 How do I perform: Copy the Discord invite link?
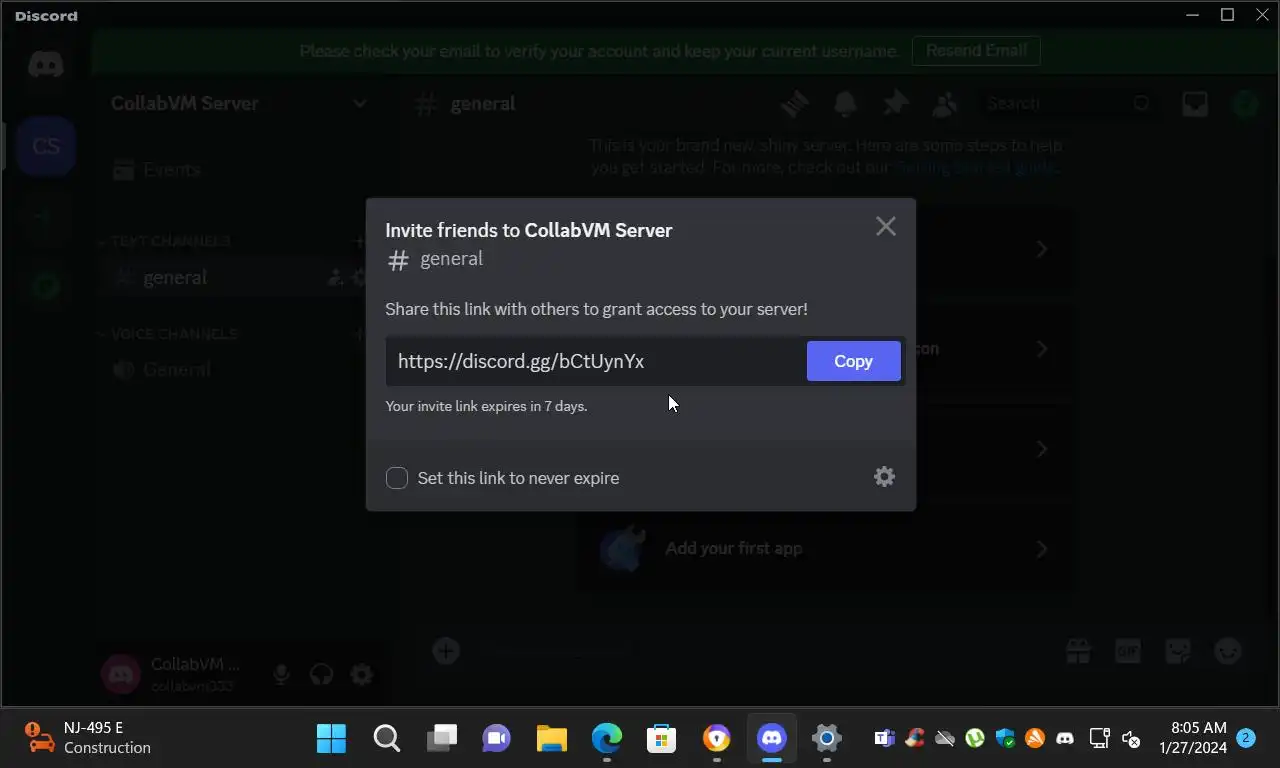tap(853, 361)
